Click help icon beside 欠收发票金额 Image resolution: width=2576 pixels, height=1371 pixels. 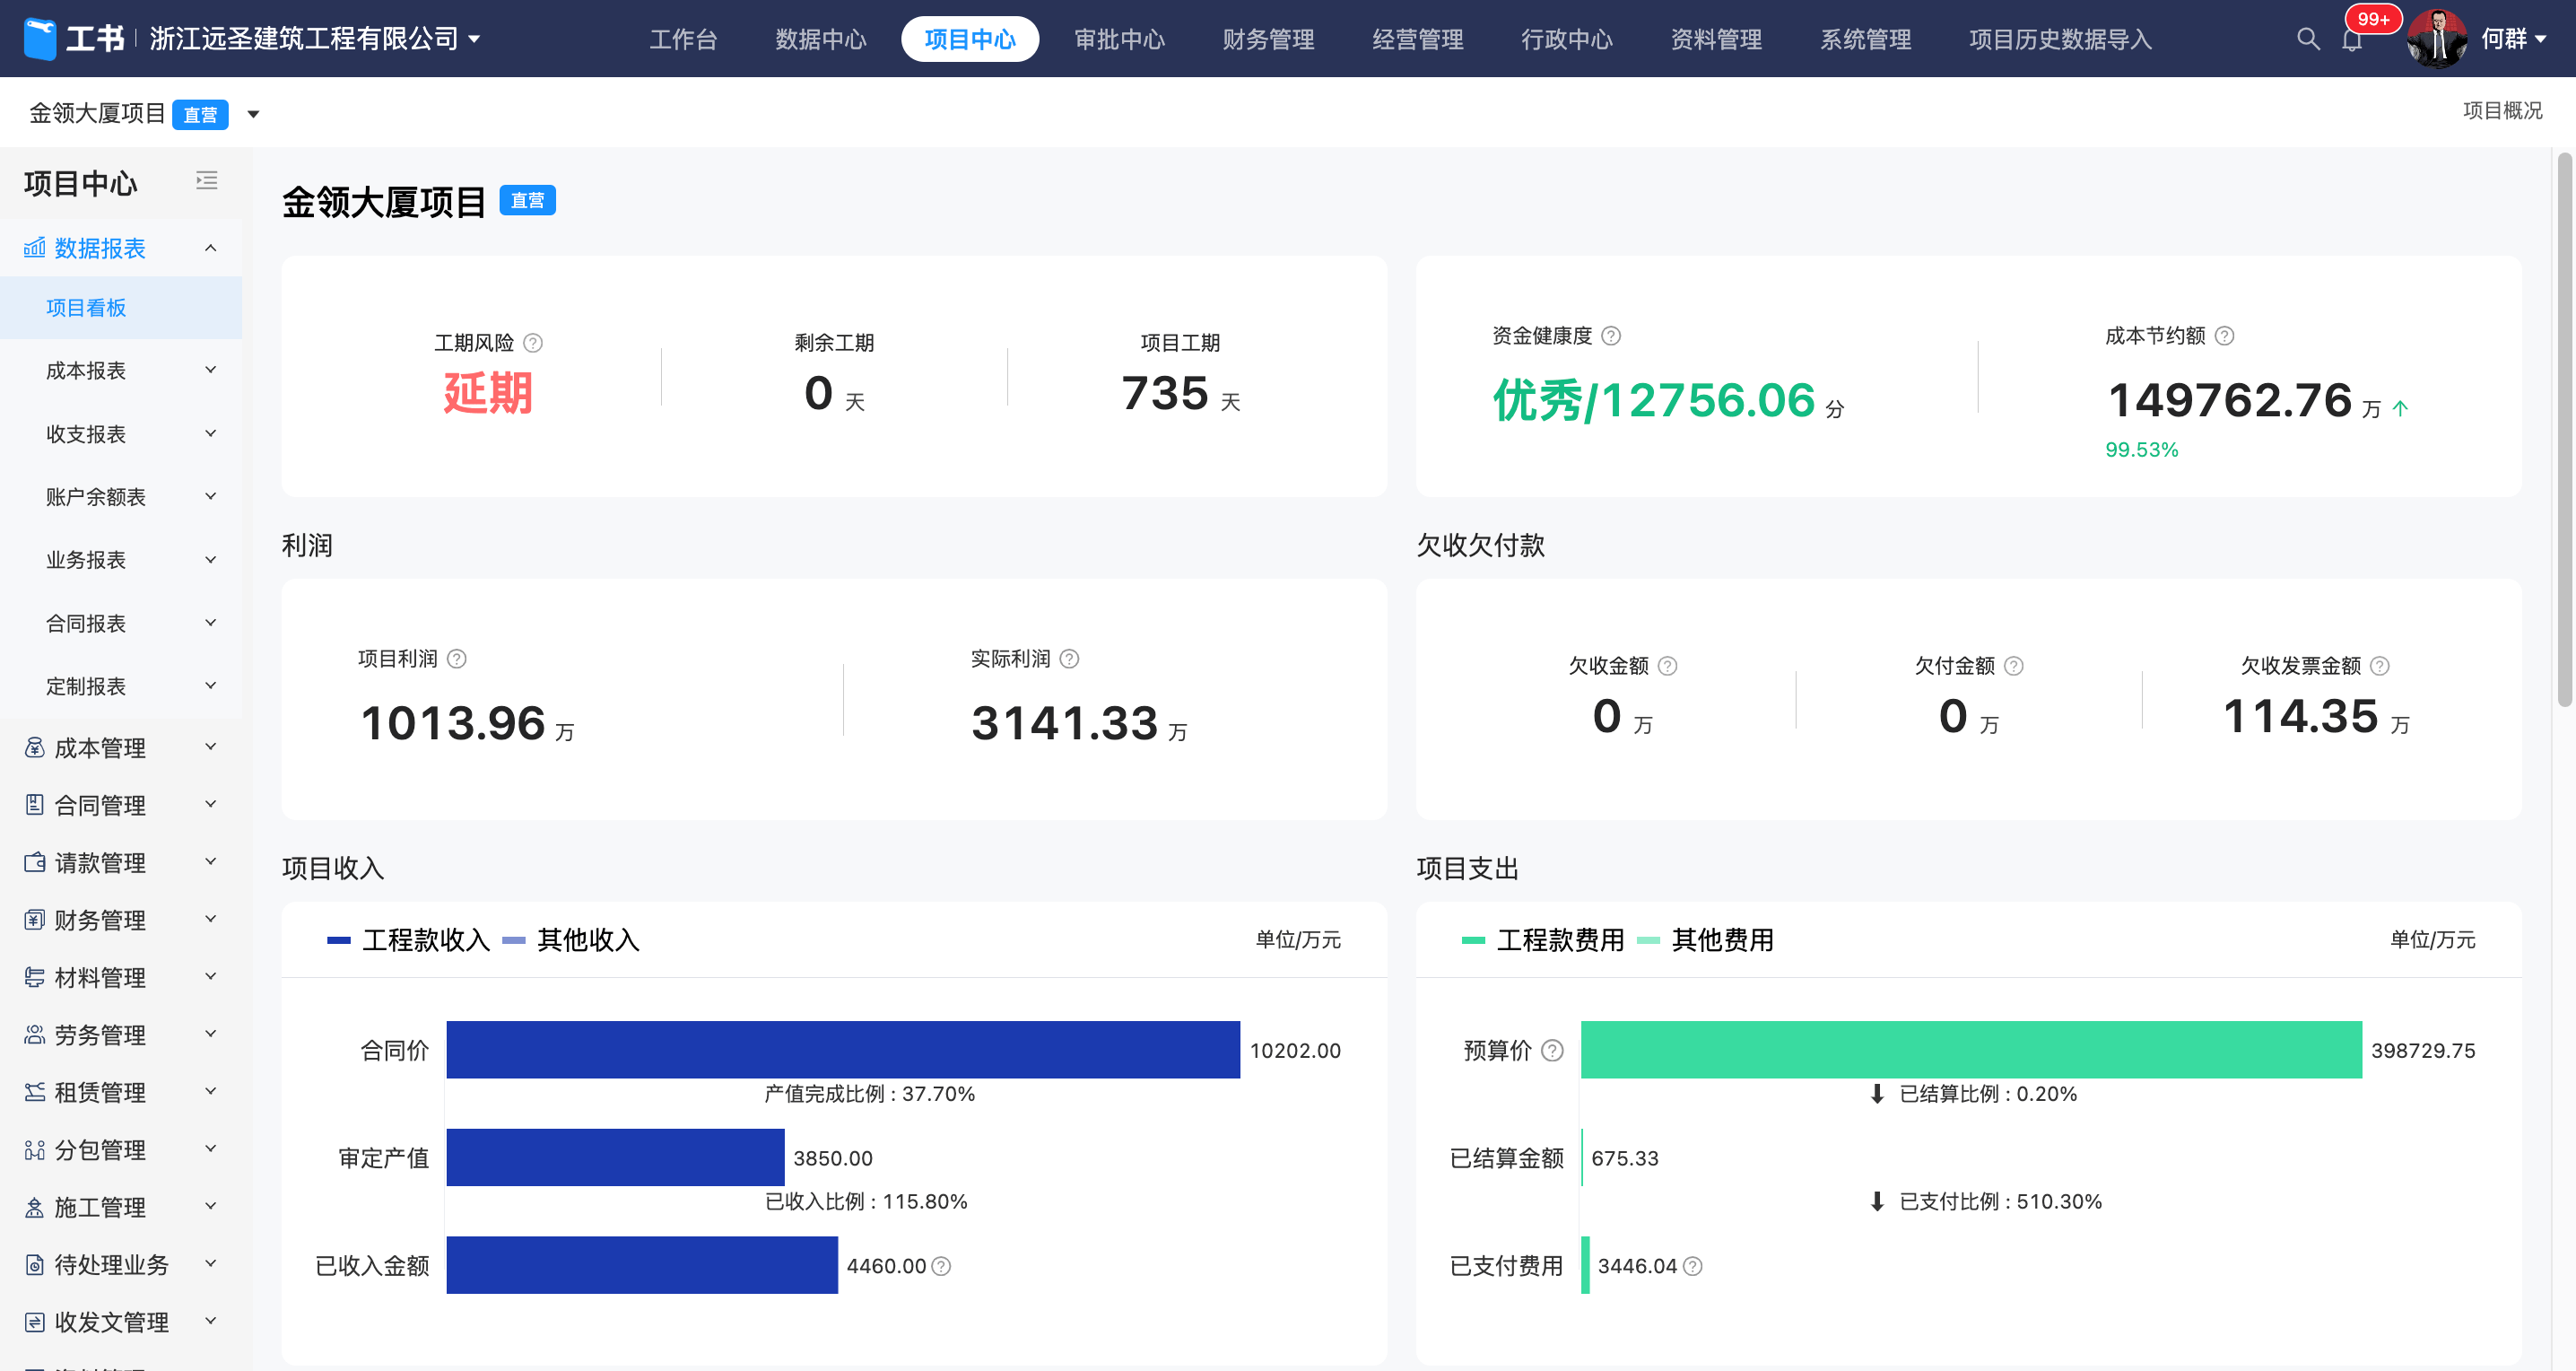[2380, 666]
